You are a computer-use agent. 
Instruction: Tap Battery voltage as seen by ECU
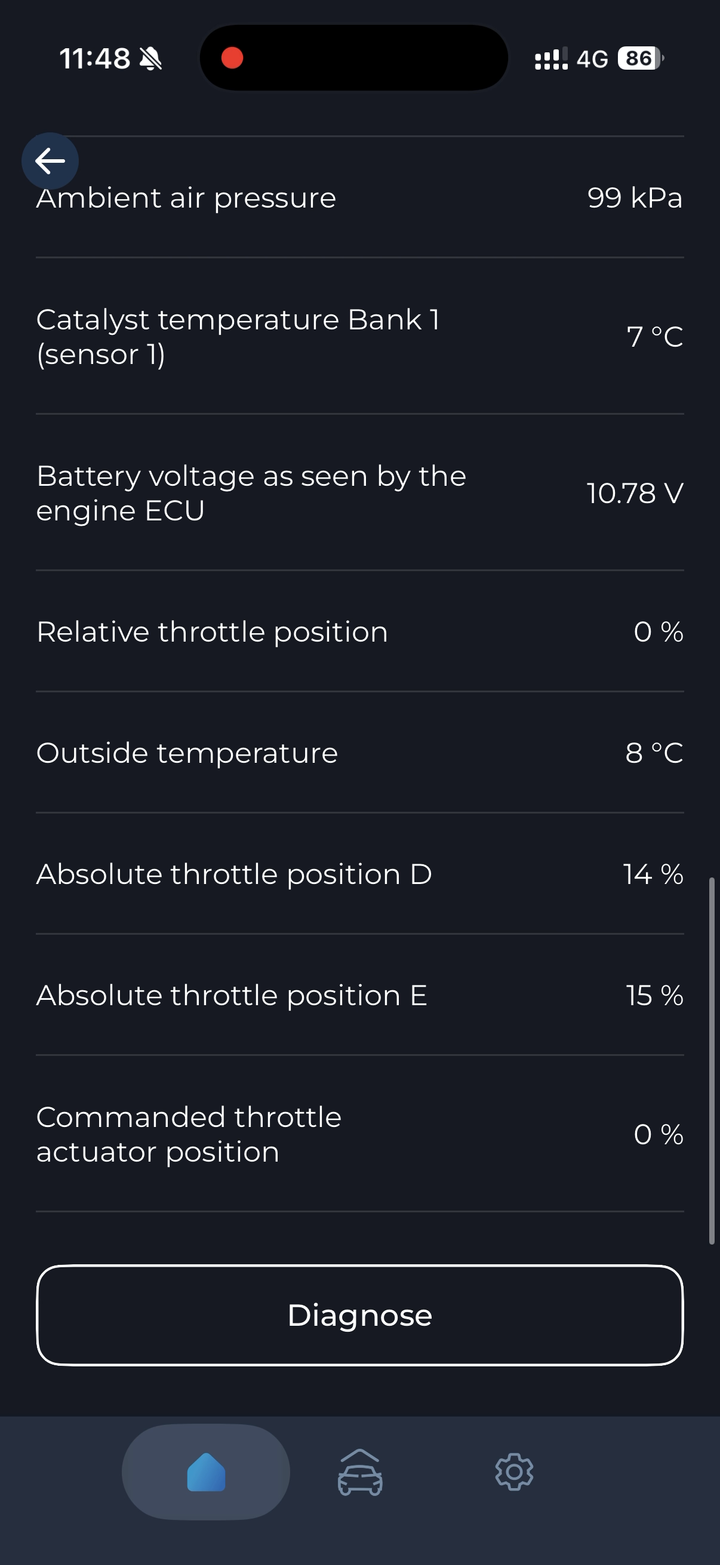click(x=360, y=493)
